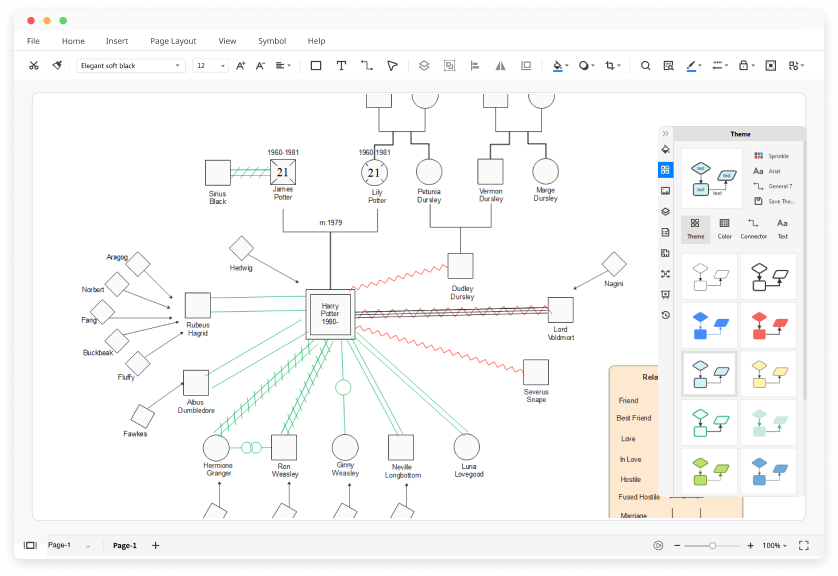Apply the black bold outline theme
This screenshot has width=838, height=576.
pos(769,276)
